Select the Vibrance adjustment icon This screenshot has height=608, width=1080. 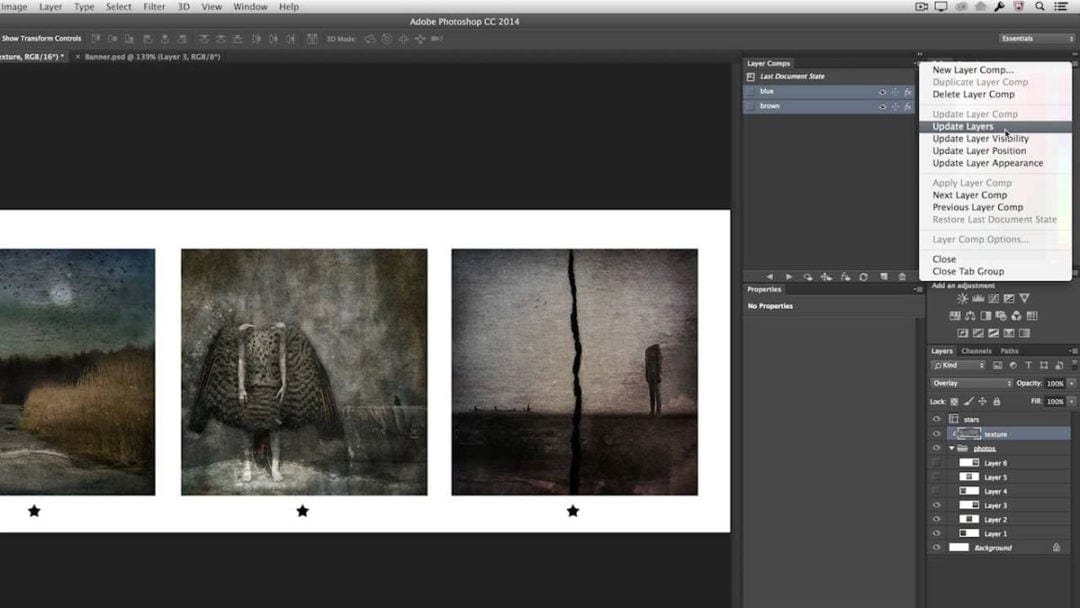click(1023, 298)
